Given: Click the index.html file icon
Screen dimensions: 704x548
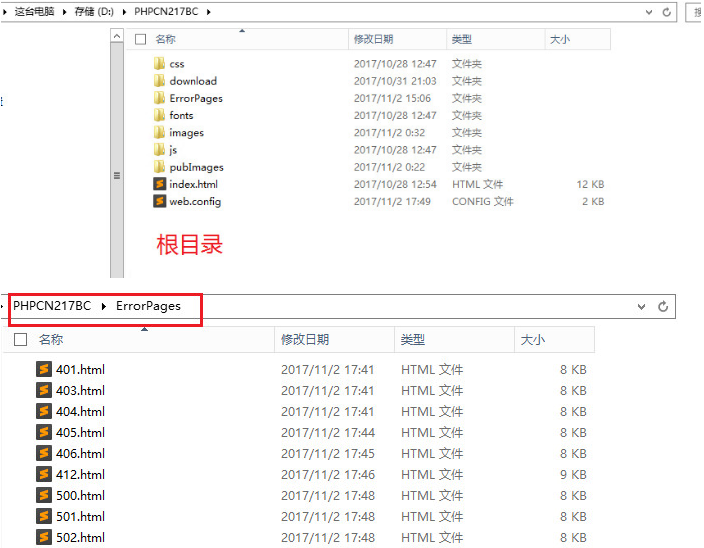Looking at the screenshot, I should pos(159,184).
